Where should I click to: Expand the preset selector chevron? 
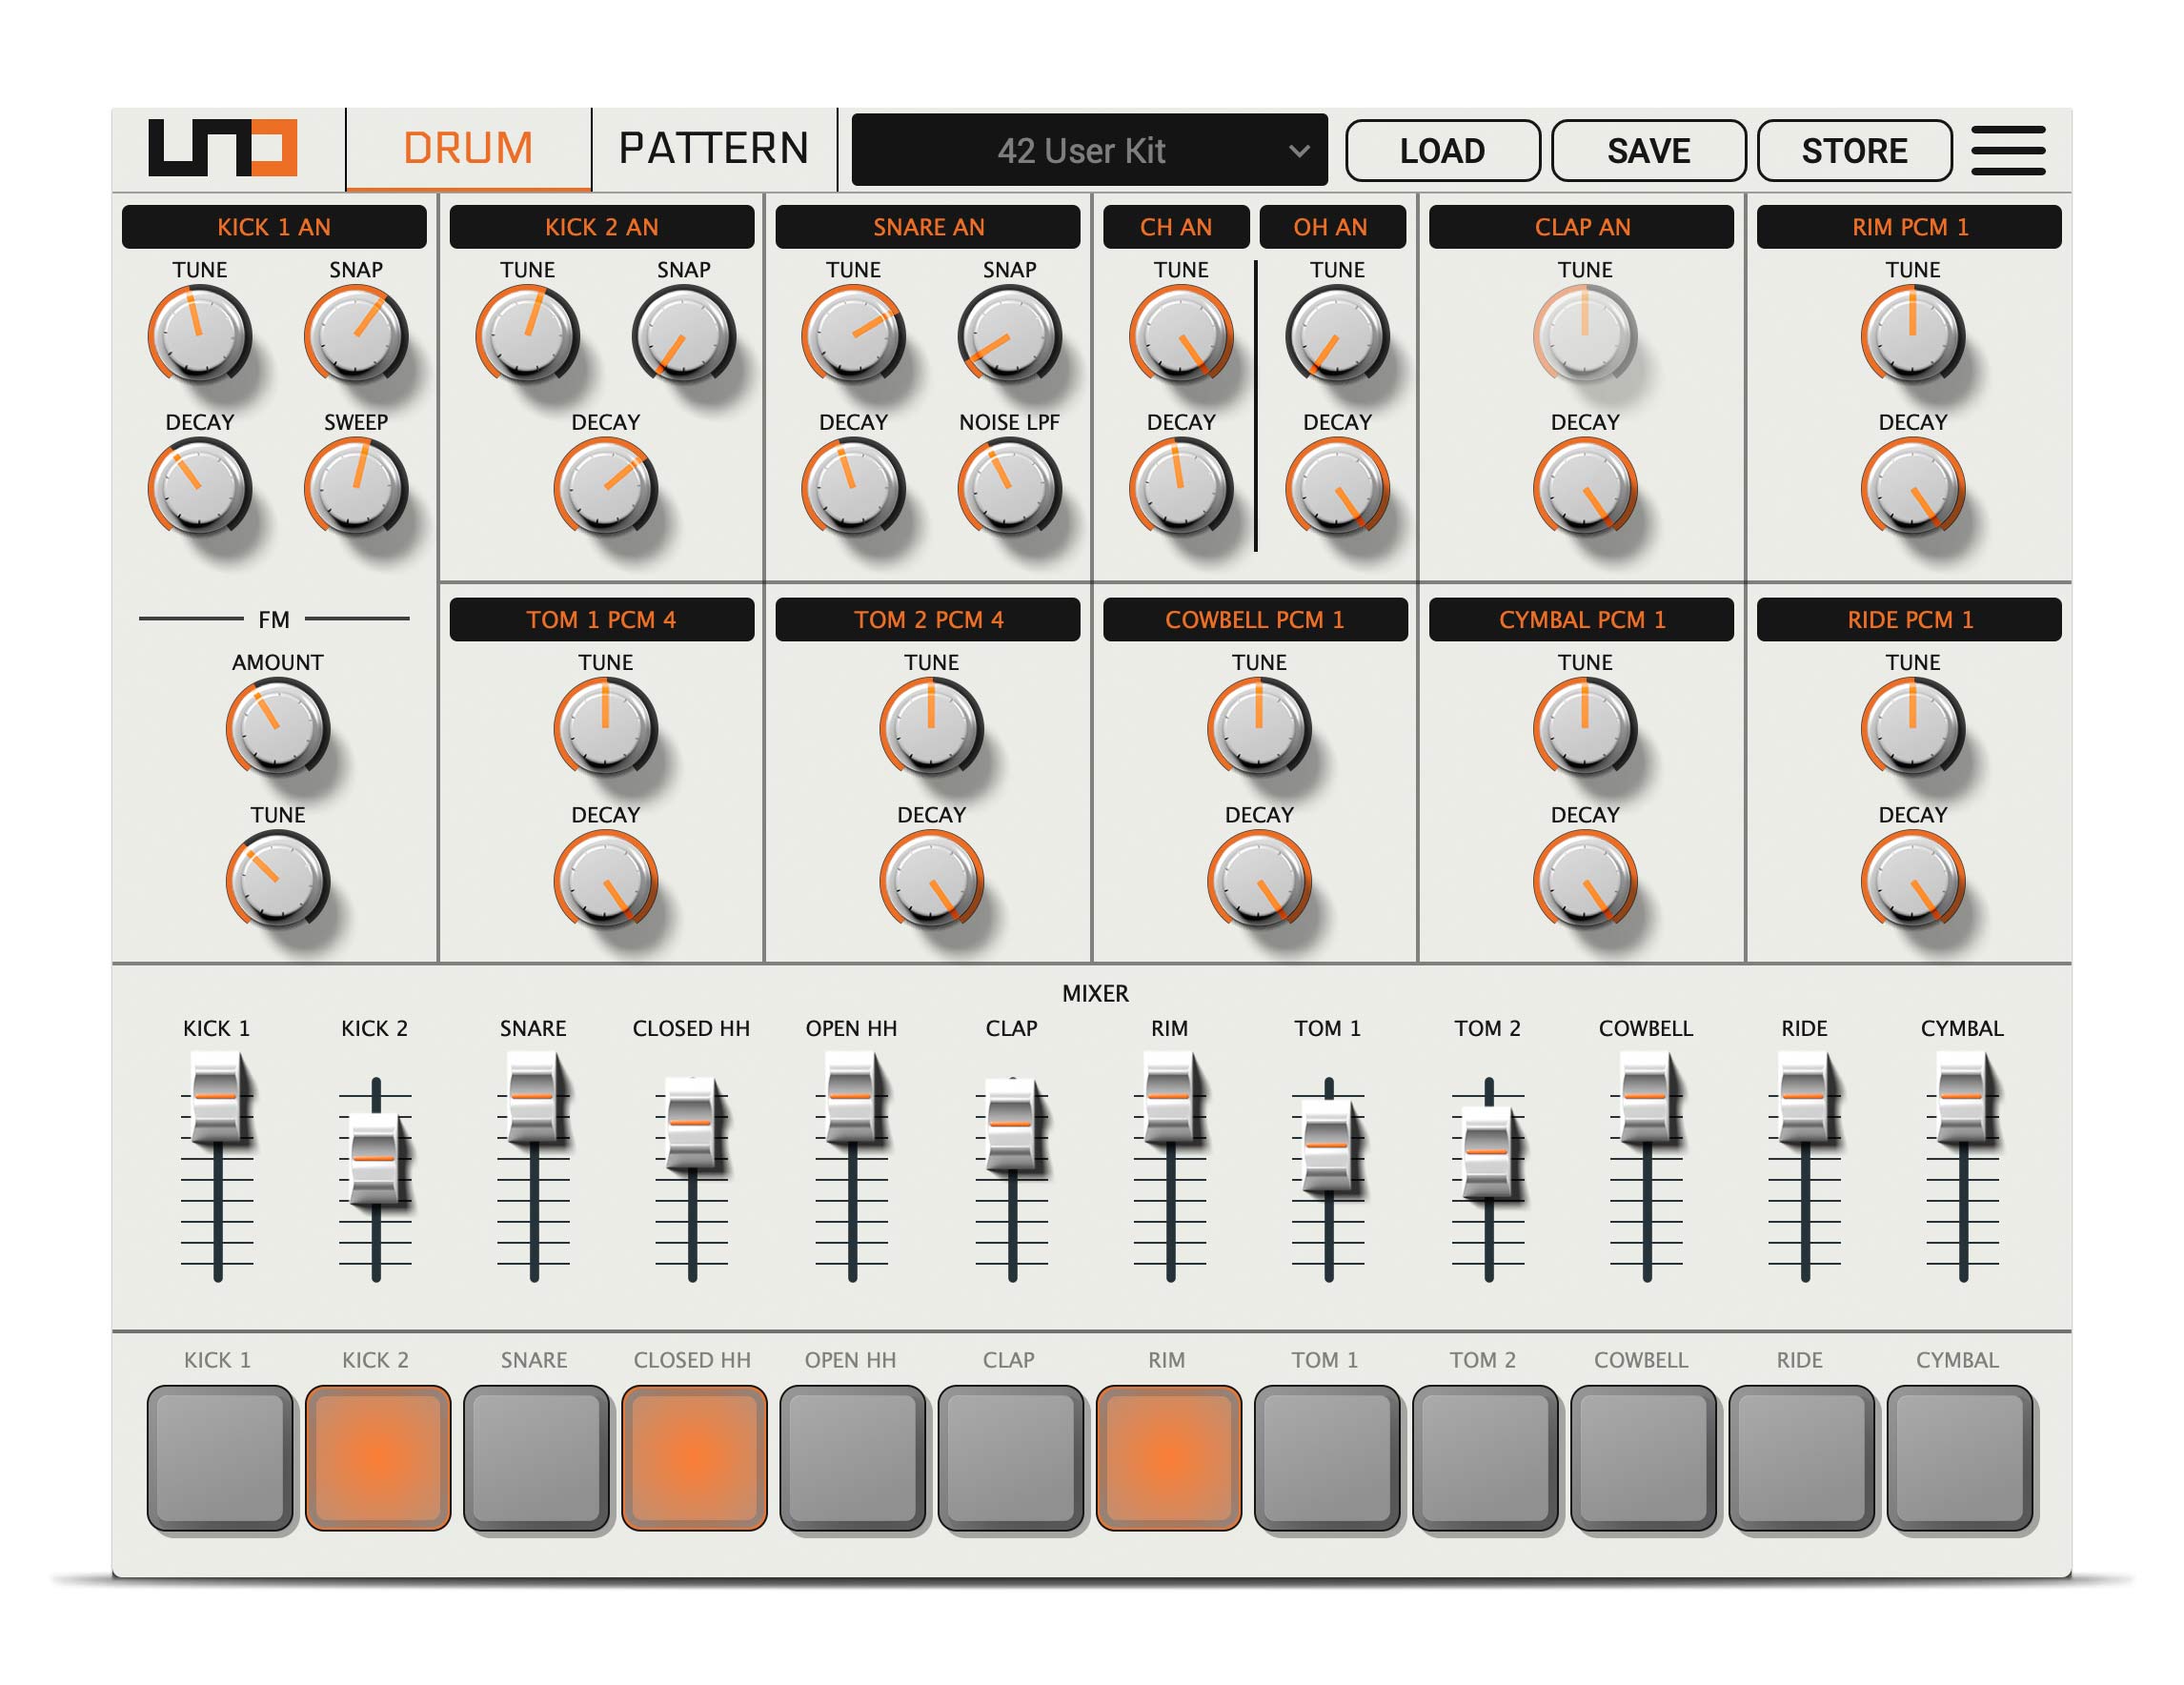click(1302, 152)
